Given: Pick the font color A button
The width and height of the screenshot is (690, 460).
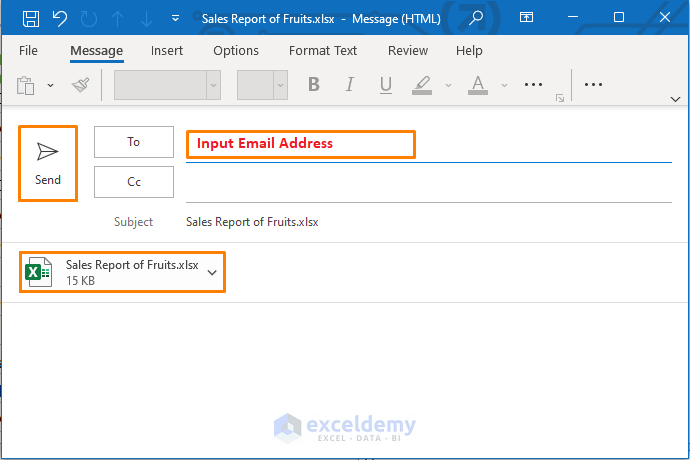Looking at the screenshot, I should click(478, 85).
